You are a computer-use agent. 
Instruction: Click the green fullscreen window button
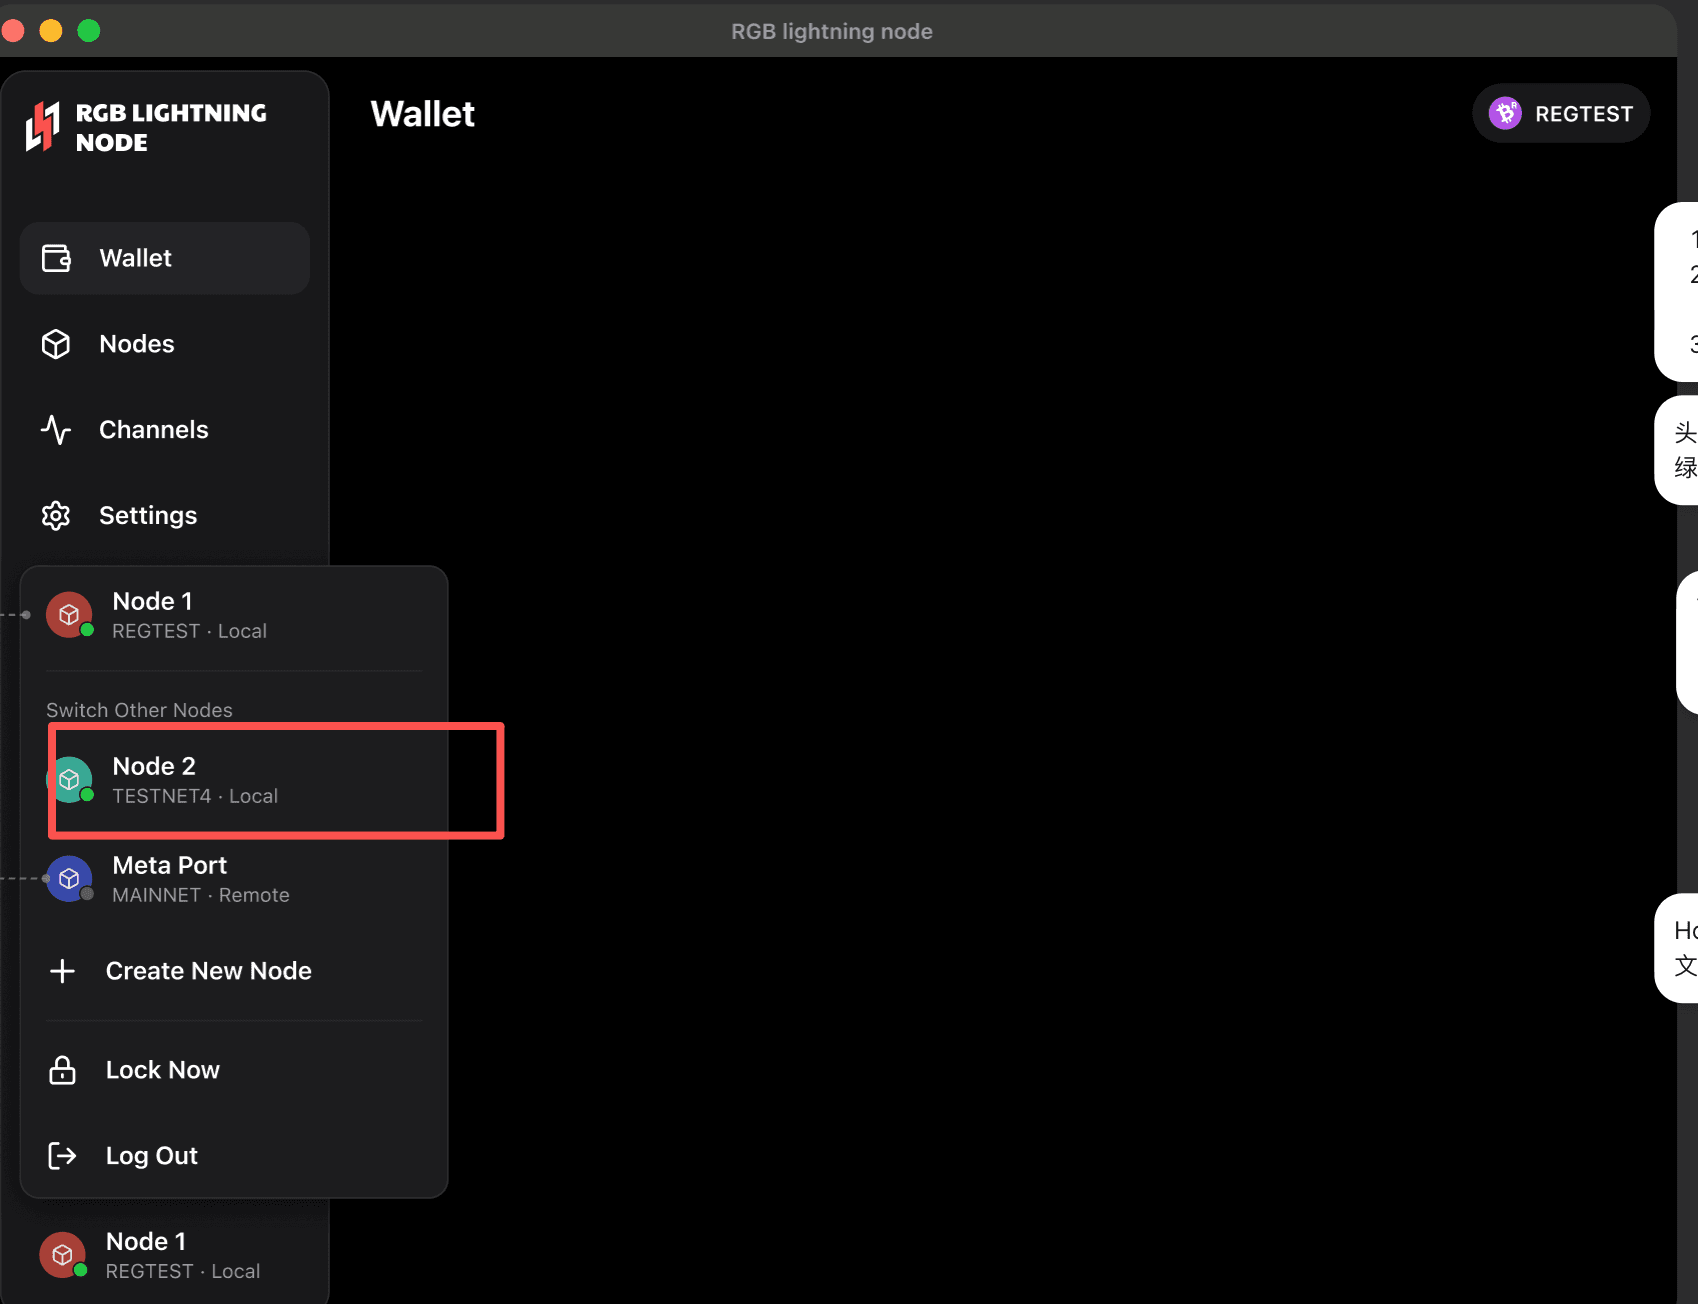point(89,31)
